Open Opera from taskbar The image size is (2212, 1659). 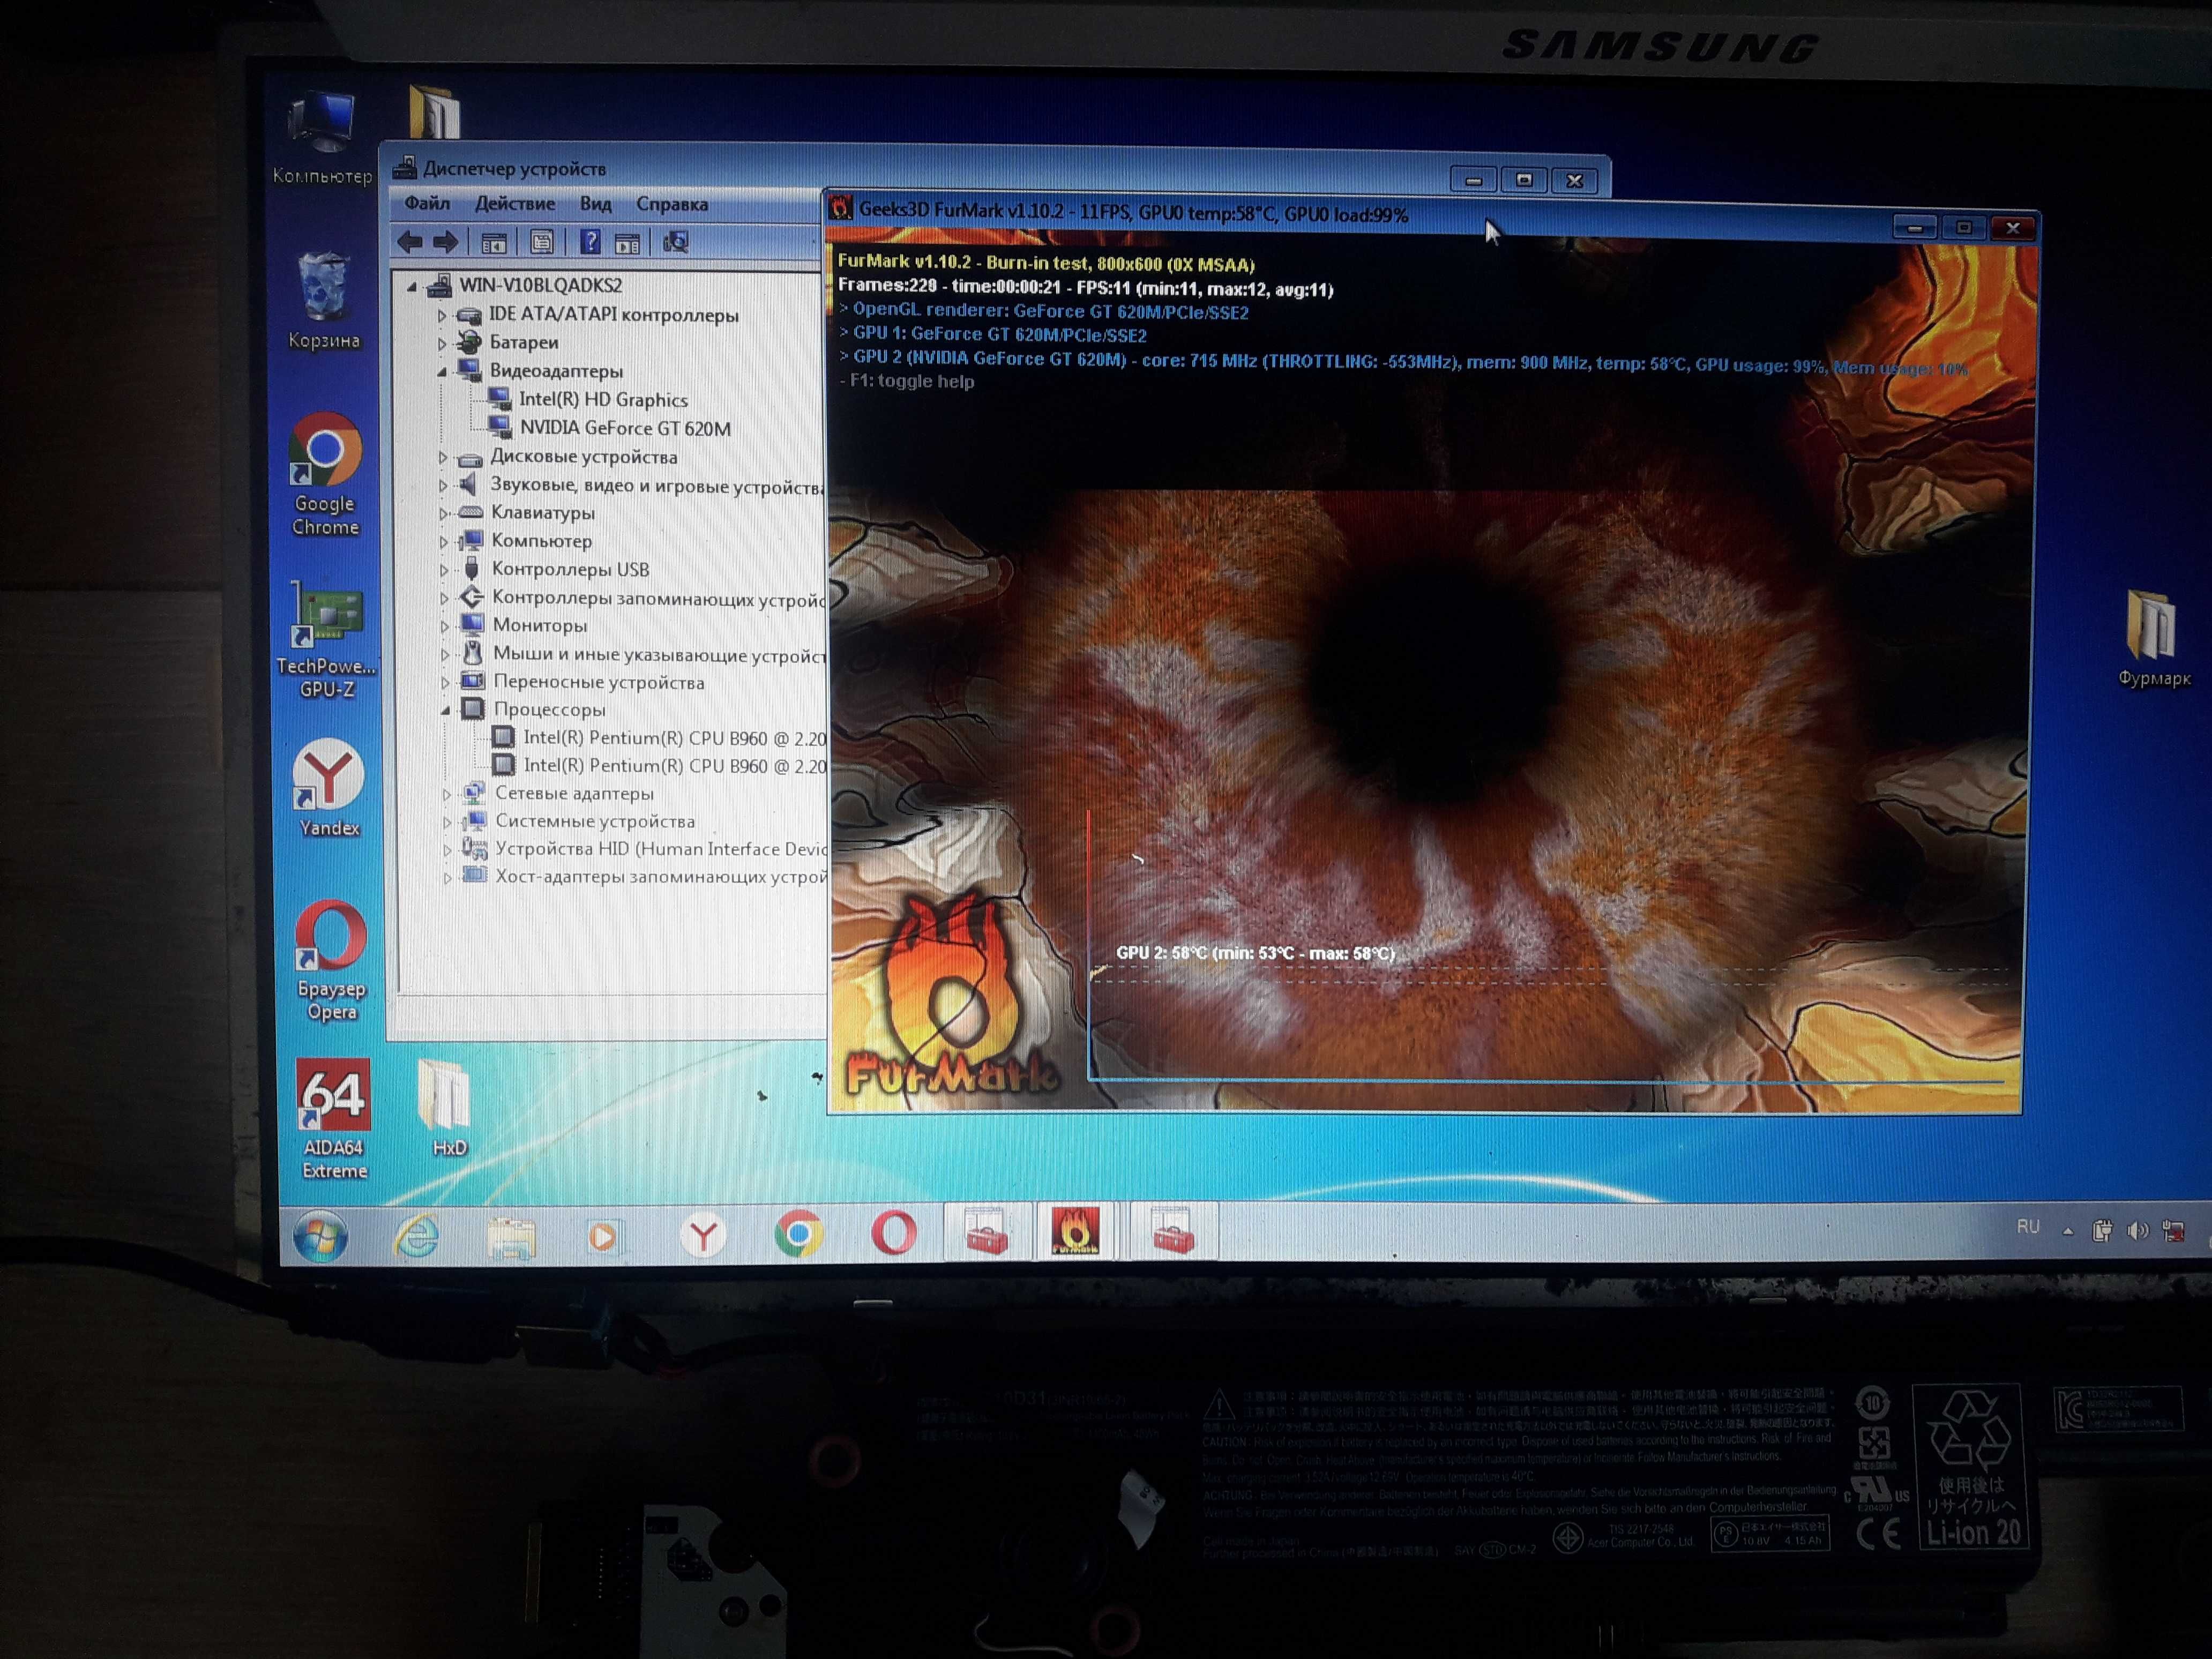pyautogui.click(x=894, y=1232)
